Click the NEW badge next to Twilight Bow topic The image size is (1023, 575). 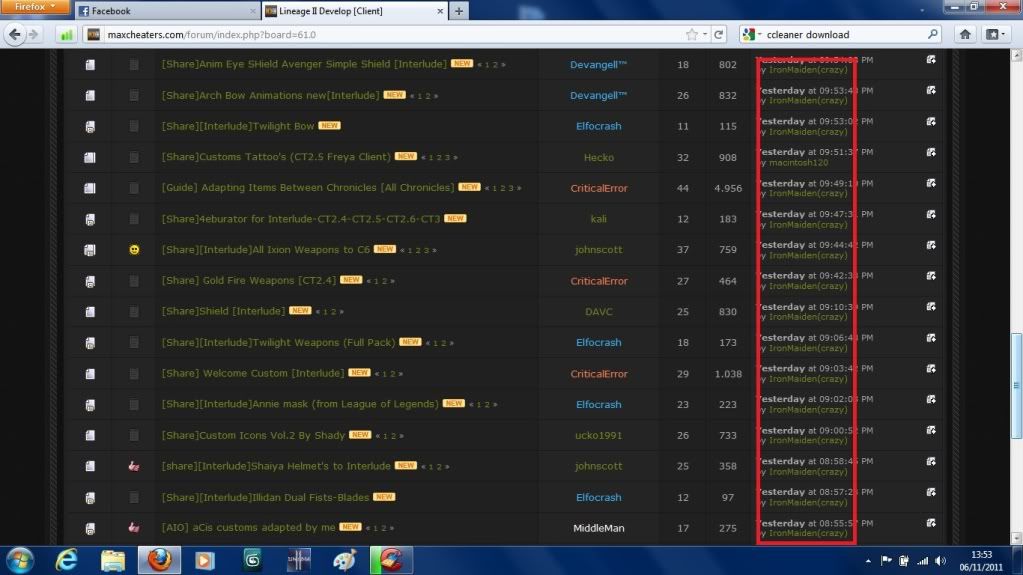330,126
